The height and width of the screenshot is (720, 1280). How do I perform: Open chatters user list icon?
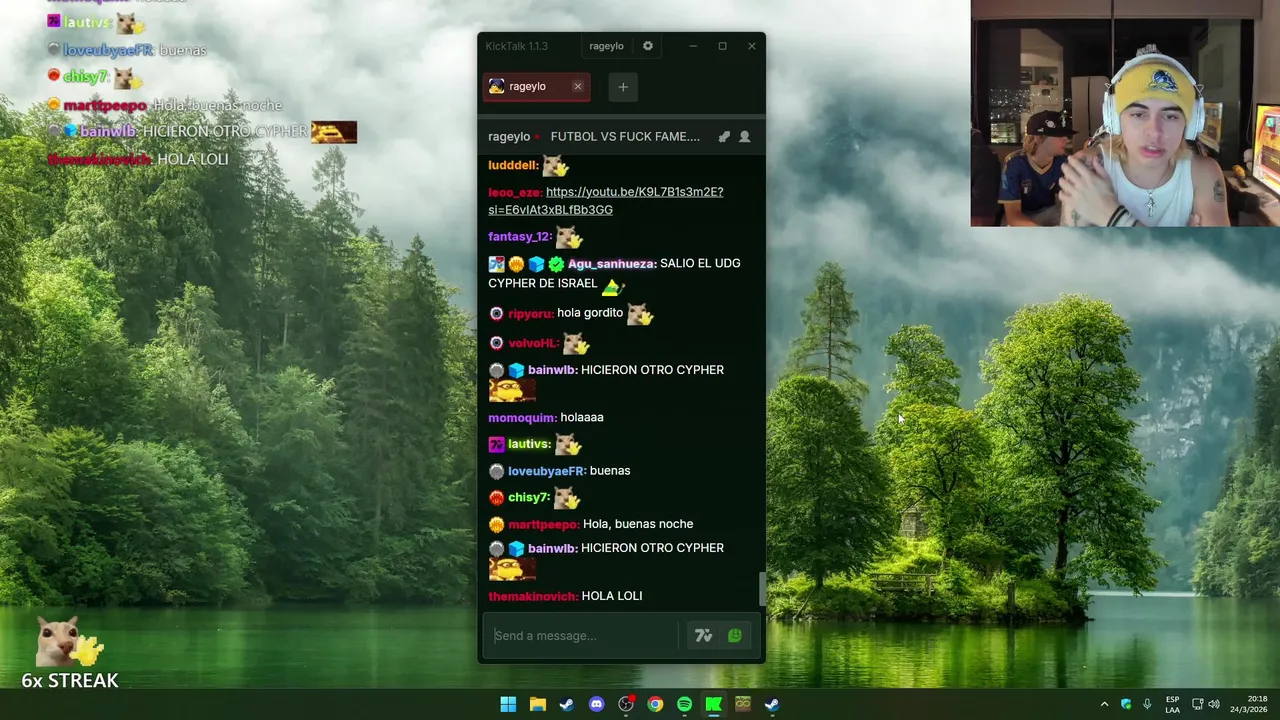(744, 137)
